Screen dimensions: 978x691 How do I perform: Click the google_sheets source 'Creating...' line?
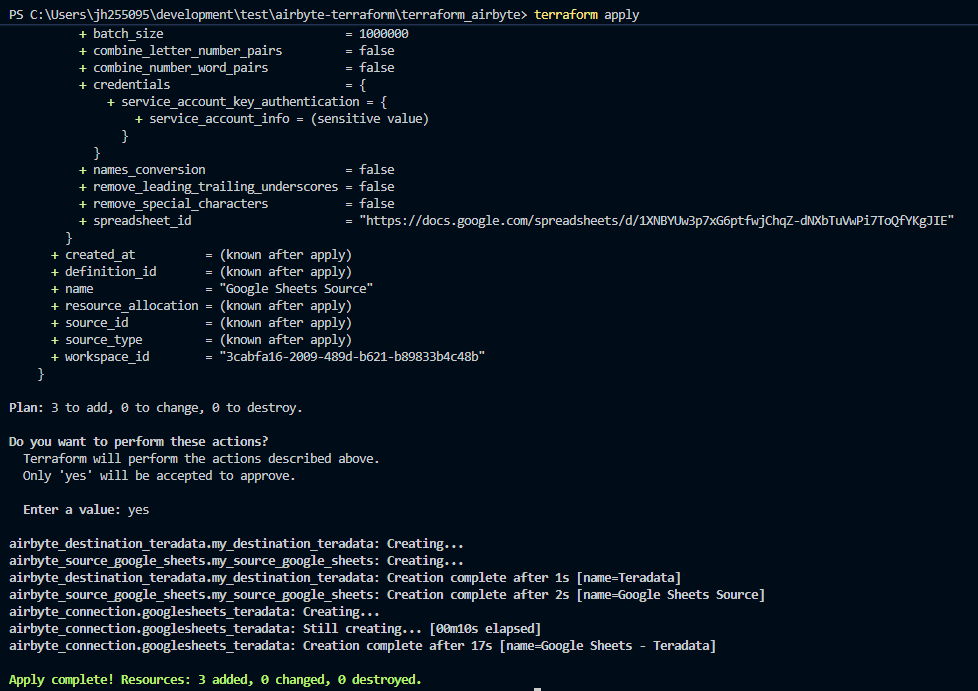coord(236,561)
